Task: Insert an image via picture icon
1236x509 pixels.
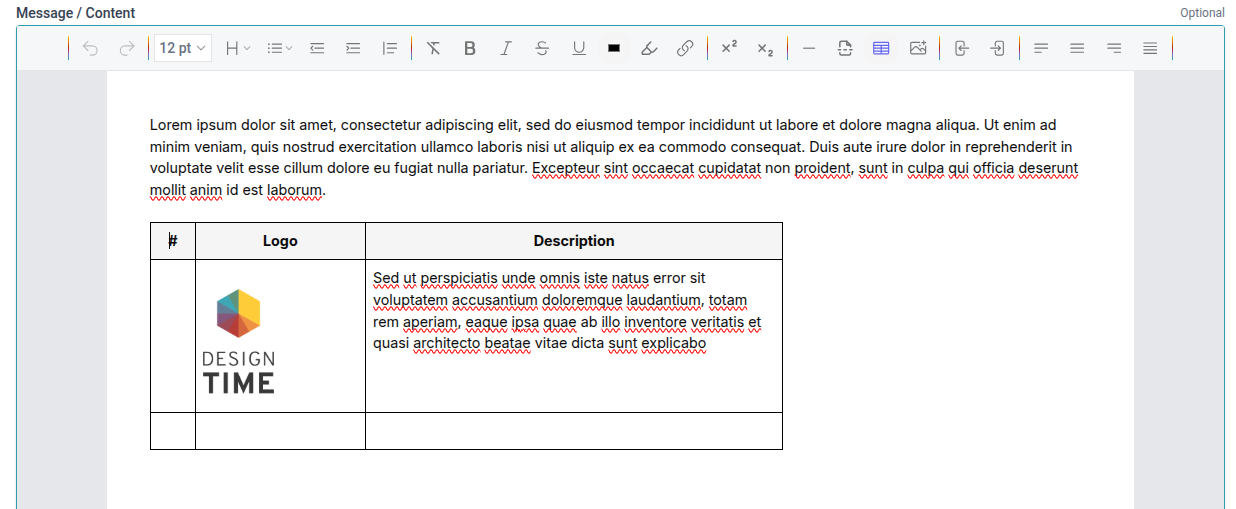Action: [918, 48]
